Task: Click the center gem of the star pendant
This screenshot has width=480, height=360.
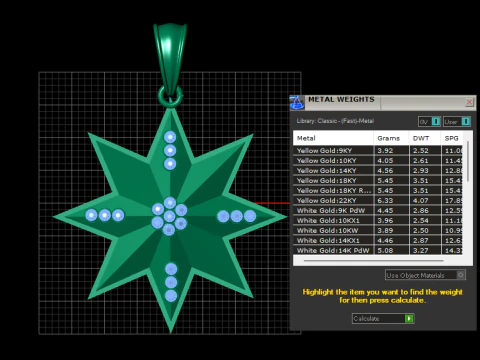Action: [x=169, y=216]
